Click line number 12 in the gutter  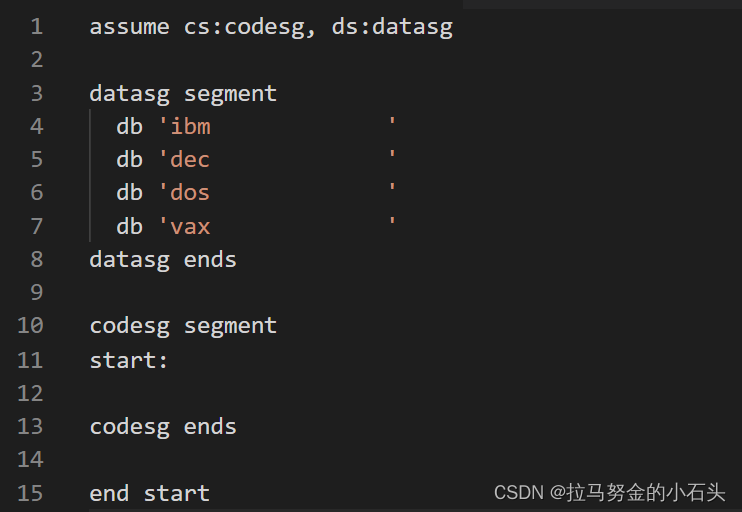pos(30,393)
